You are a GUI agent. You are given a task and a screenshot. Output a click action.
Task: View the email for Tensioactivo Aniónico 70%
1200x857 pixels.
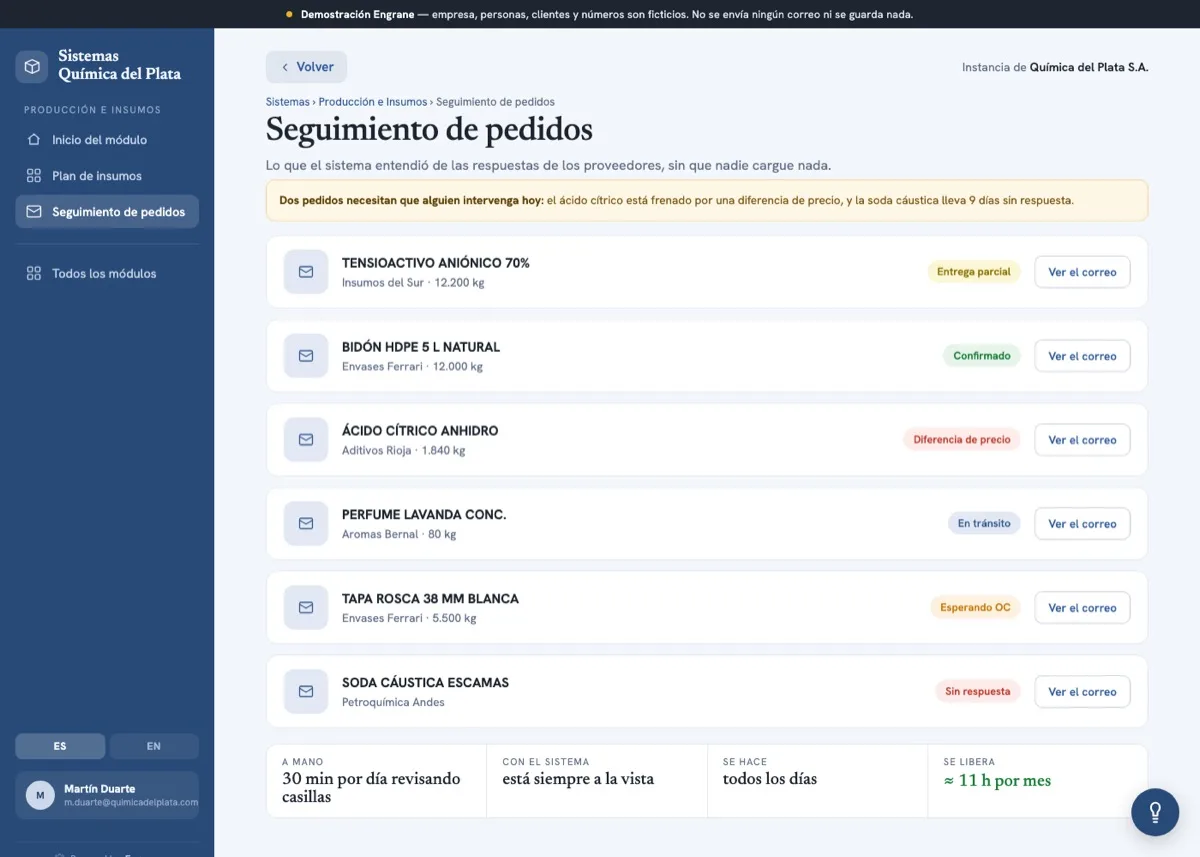pyautogui.click(x=1082, y=272)
